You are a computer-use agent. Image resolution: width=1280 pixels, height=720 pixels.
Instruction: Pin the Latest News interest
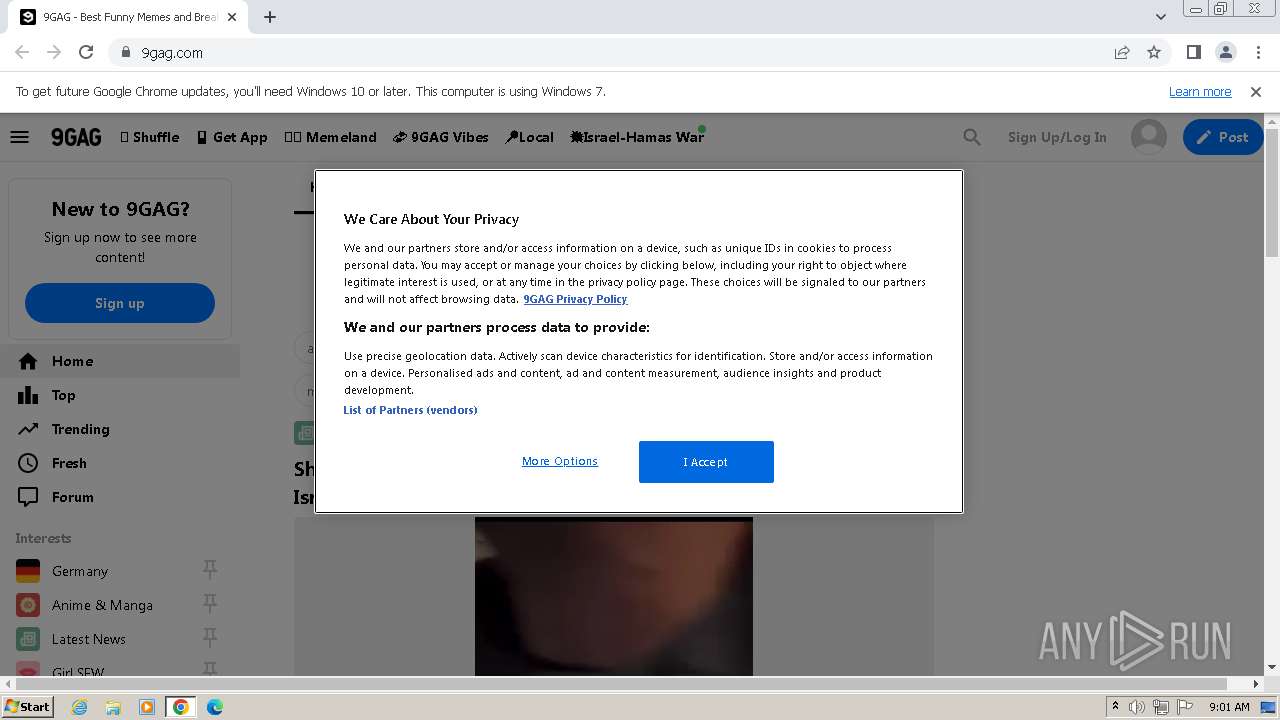210,638
